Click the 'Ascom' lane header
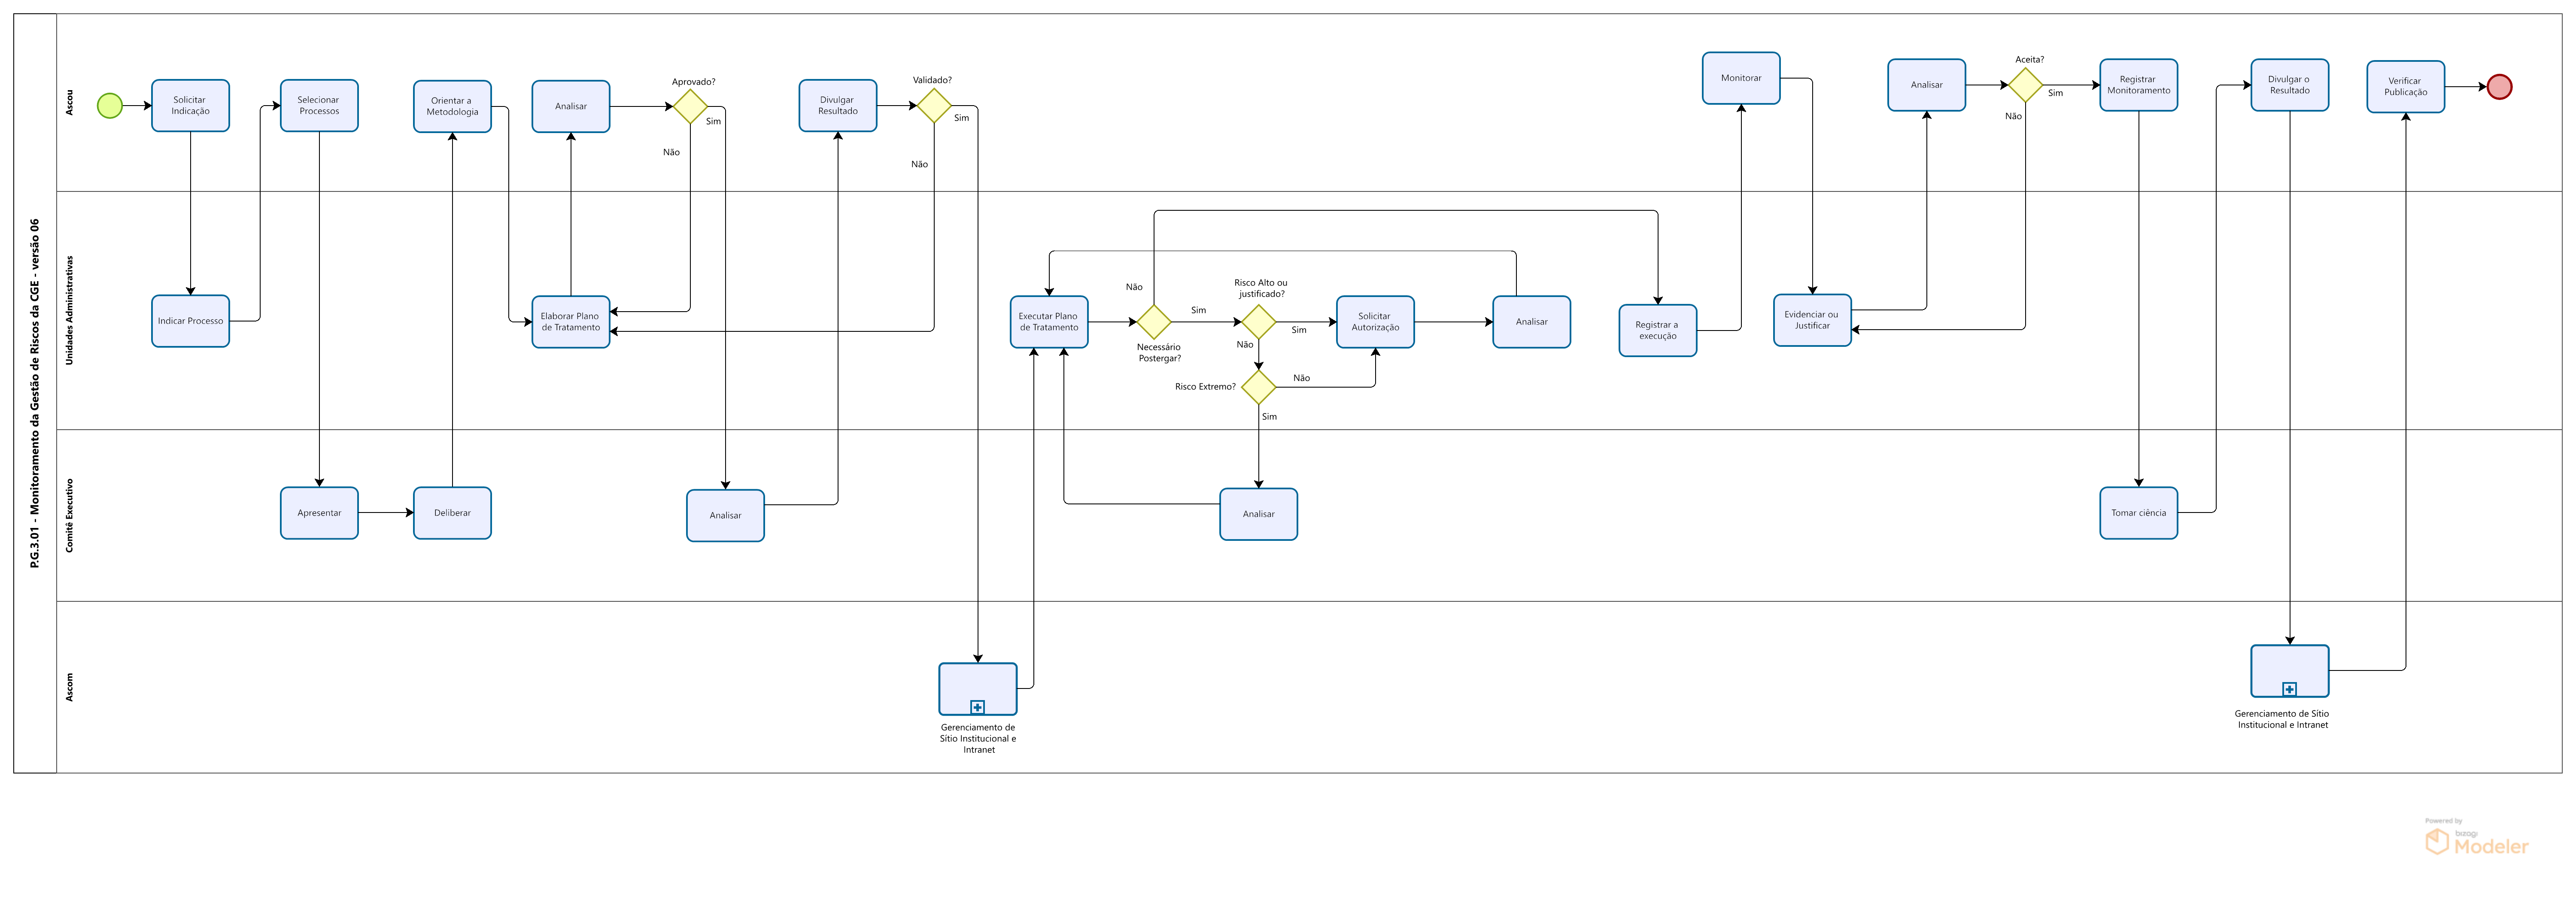 pyautogui.click(x=69, y=687)
